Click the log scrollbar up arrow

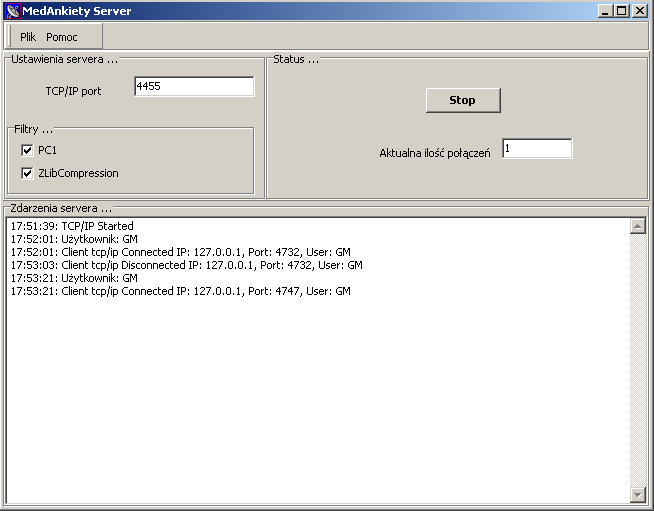[x=638, y=226]
